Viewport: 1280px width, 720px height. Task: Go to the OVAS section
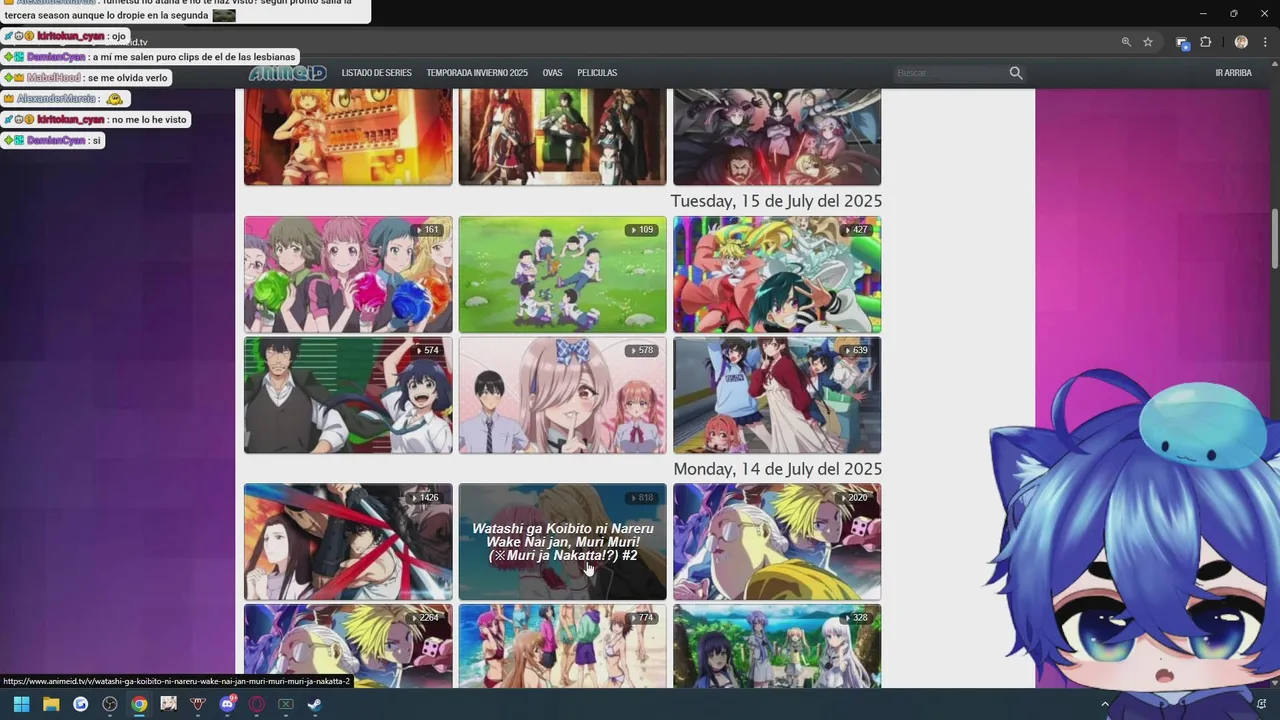click(552, 73)
